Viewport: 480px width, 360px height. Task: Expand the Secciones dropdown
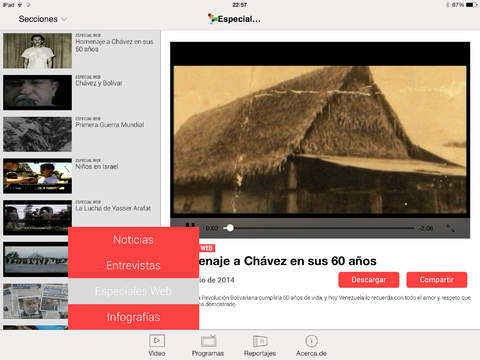(x=42, y=19)
